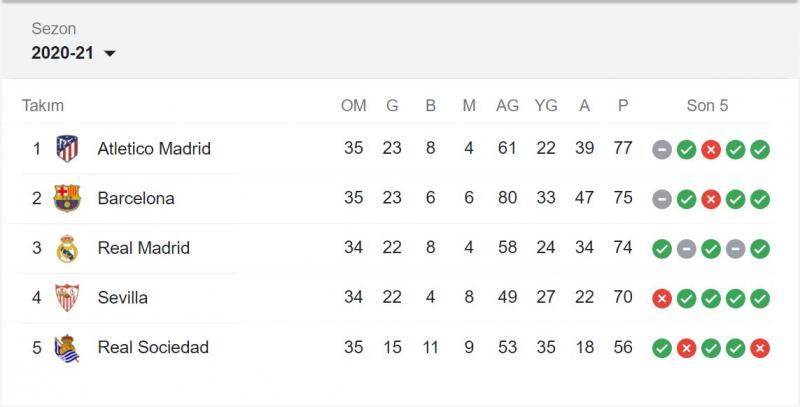The width and height of the screenshot is (800, 407).
Task: Click Real Sociedad's last red loss icon
Action: point(760,348)
